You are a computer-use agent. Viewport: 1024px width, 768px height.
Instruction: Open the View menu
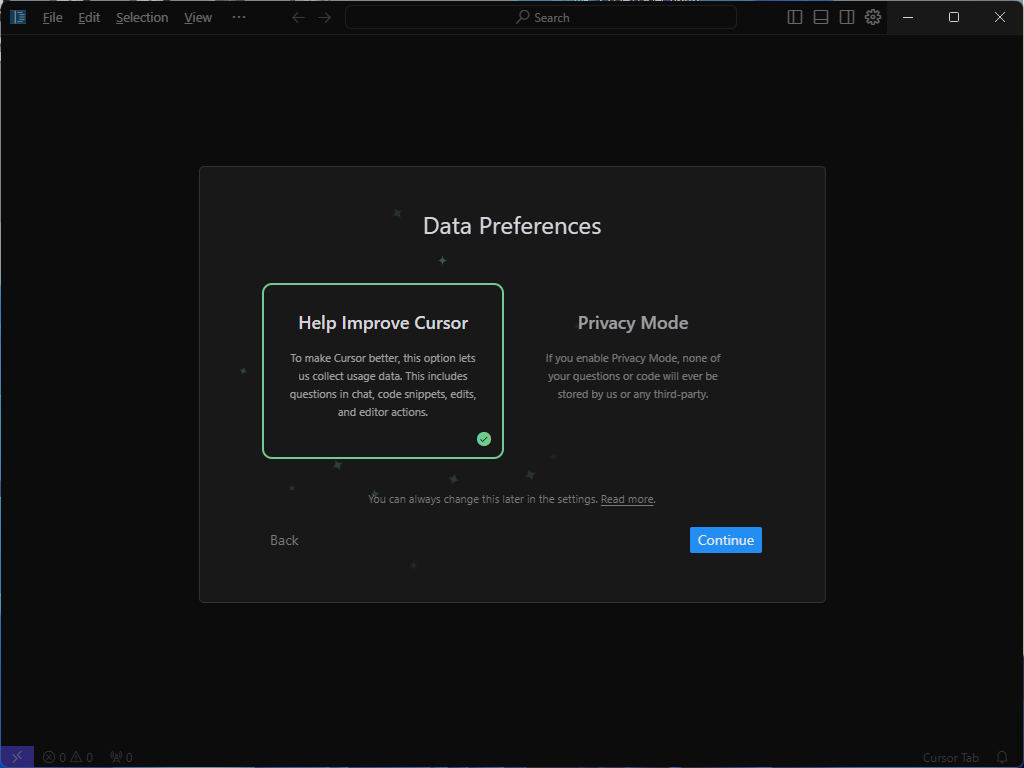(198, 18)
